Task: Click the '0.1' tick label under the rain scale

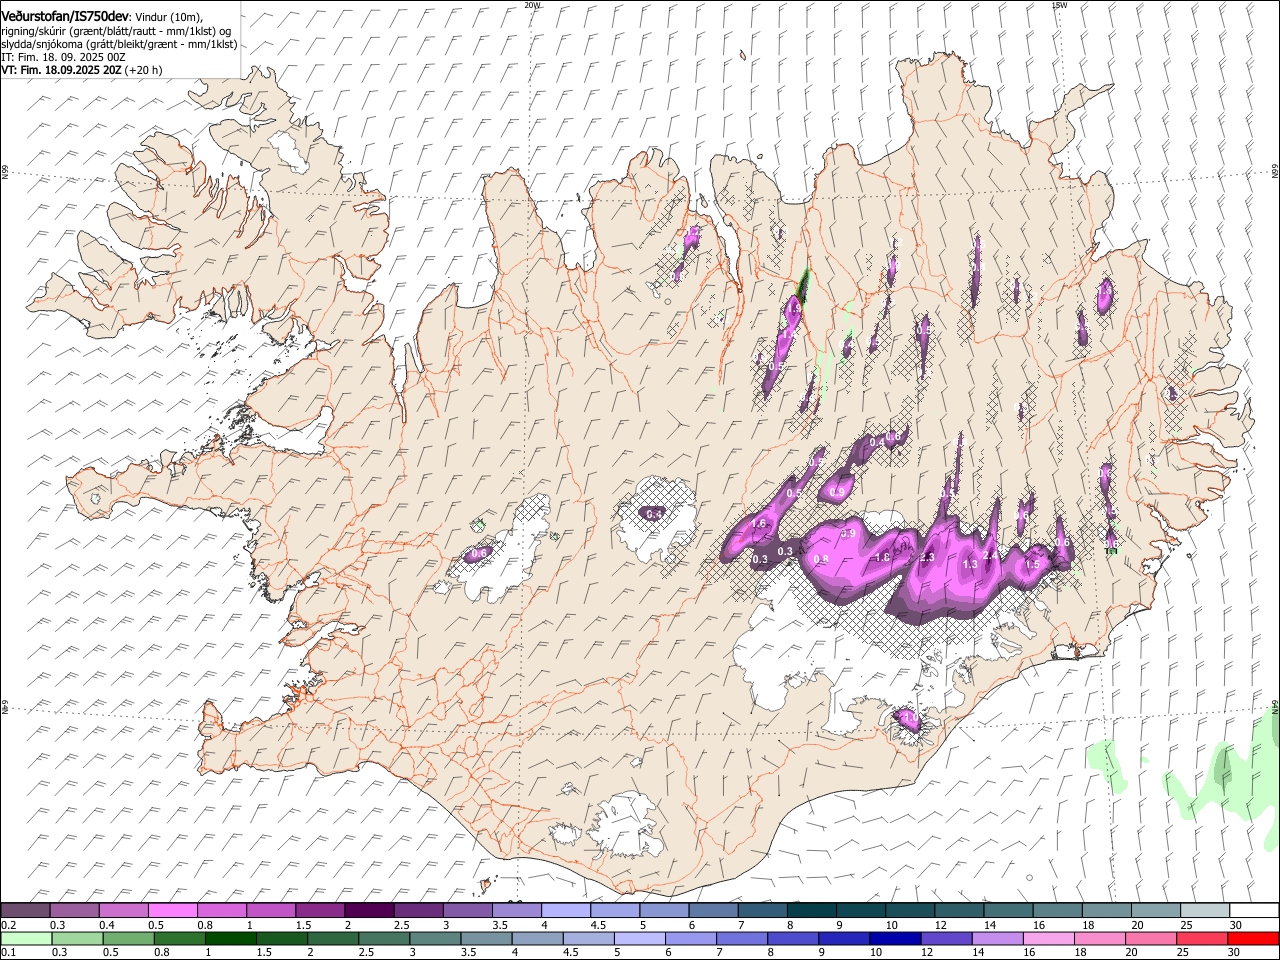Action: (7, 952)
